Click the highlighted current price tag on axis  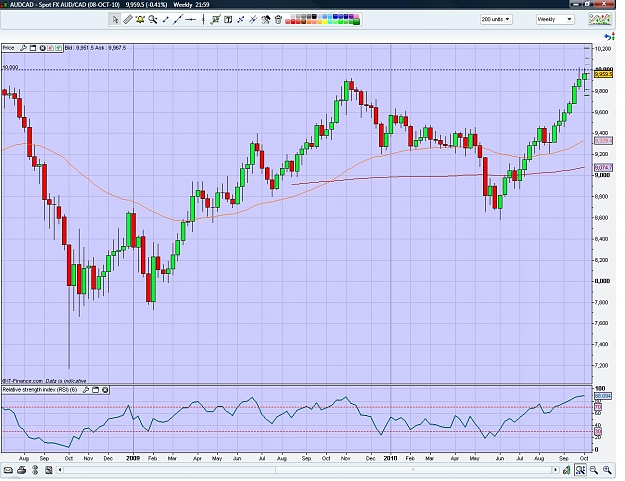coord(603,74)
